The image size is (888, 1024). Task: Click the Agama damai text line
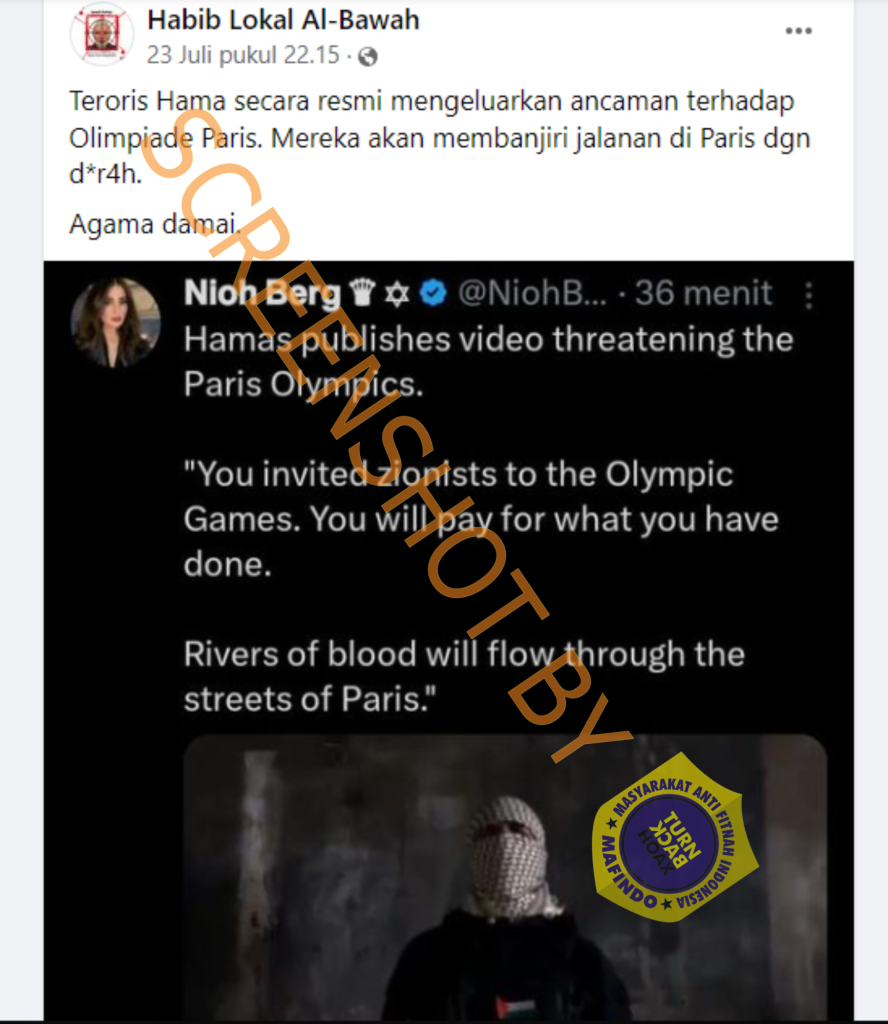point(155,224)
